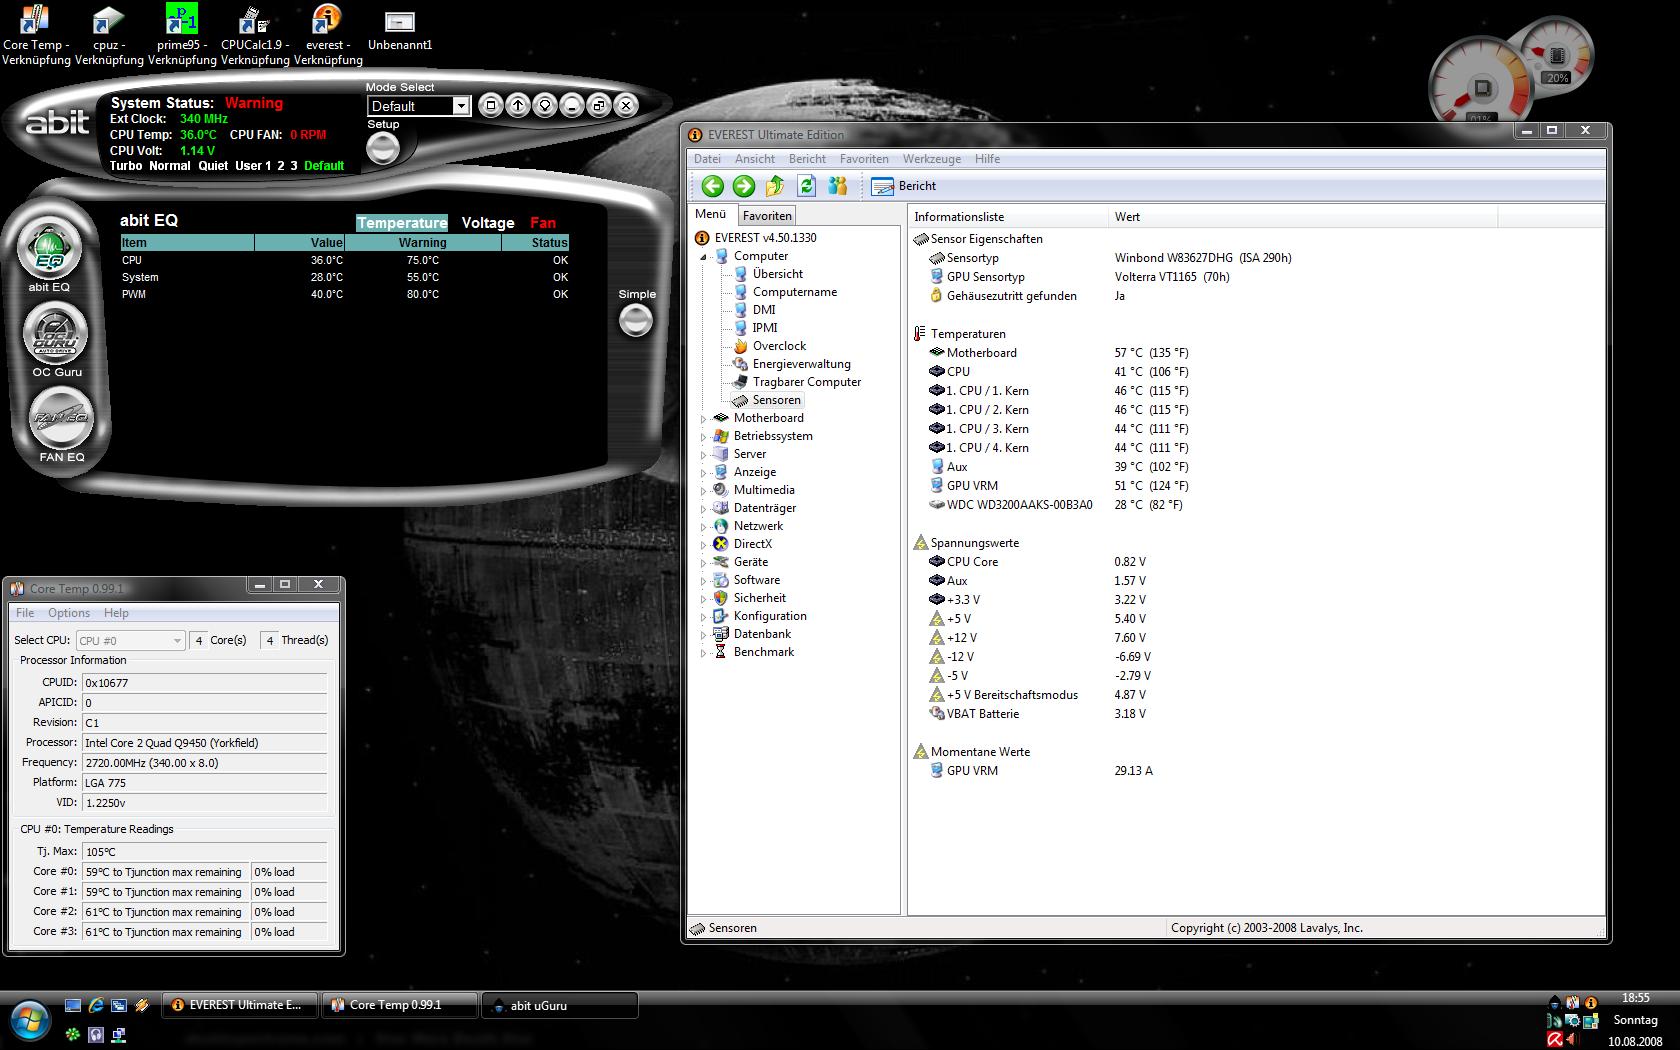Click the two-people users icon in EVEREST toolbar

(x=838, y=186)
